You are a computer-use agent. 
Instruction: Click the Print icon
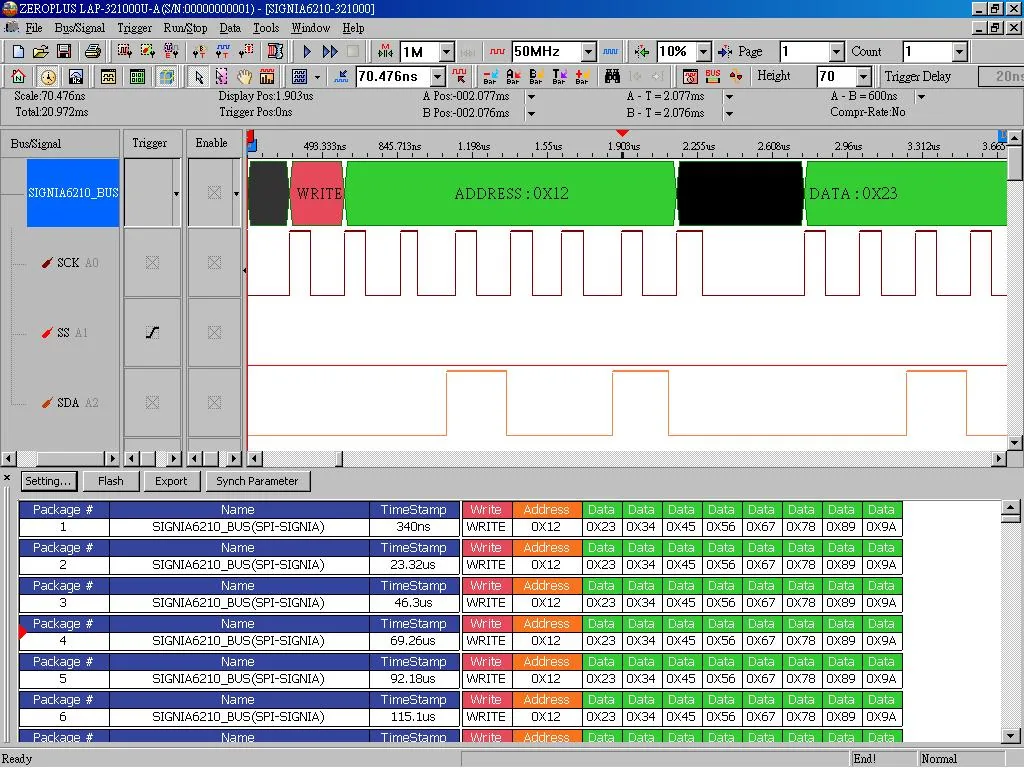93,52
